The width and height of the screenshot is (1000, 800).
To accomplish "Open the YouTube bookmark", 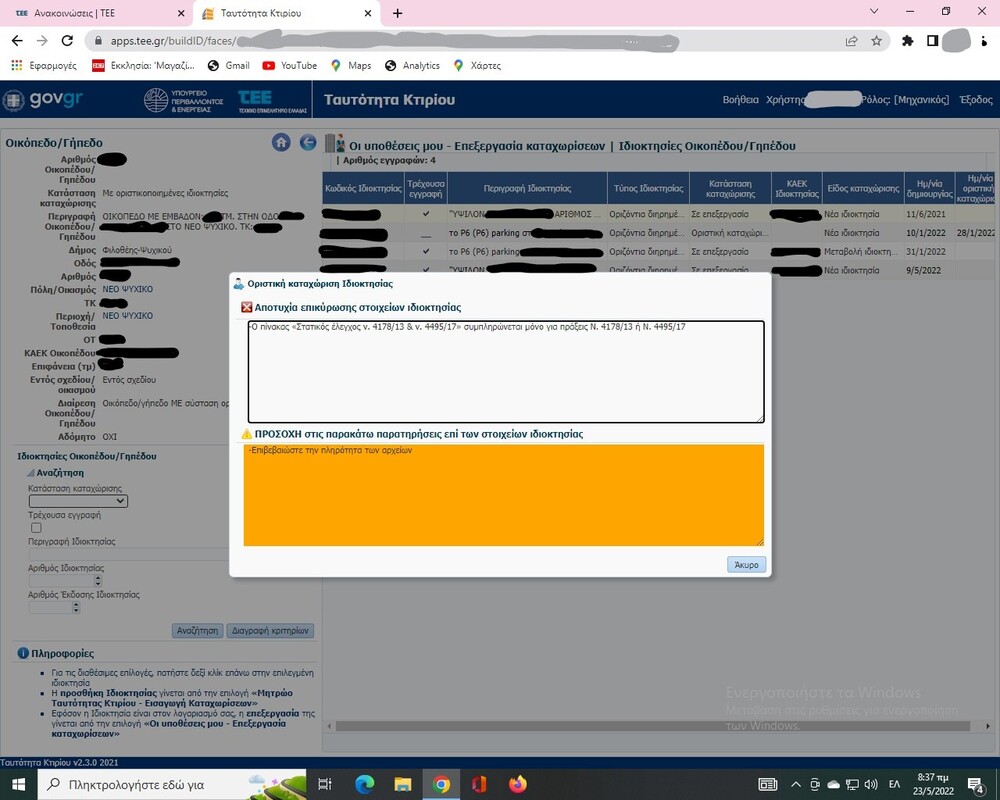I will 289,65.
